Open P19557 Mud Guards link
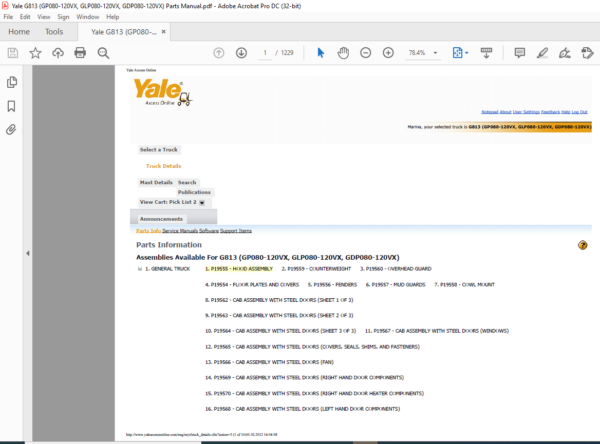The image size is (600, 444). (395, 285)
